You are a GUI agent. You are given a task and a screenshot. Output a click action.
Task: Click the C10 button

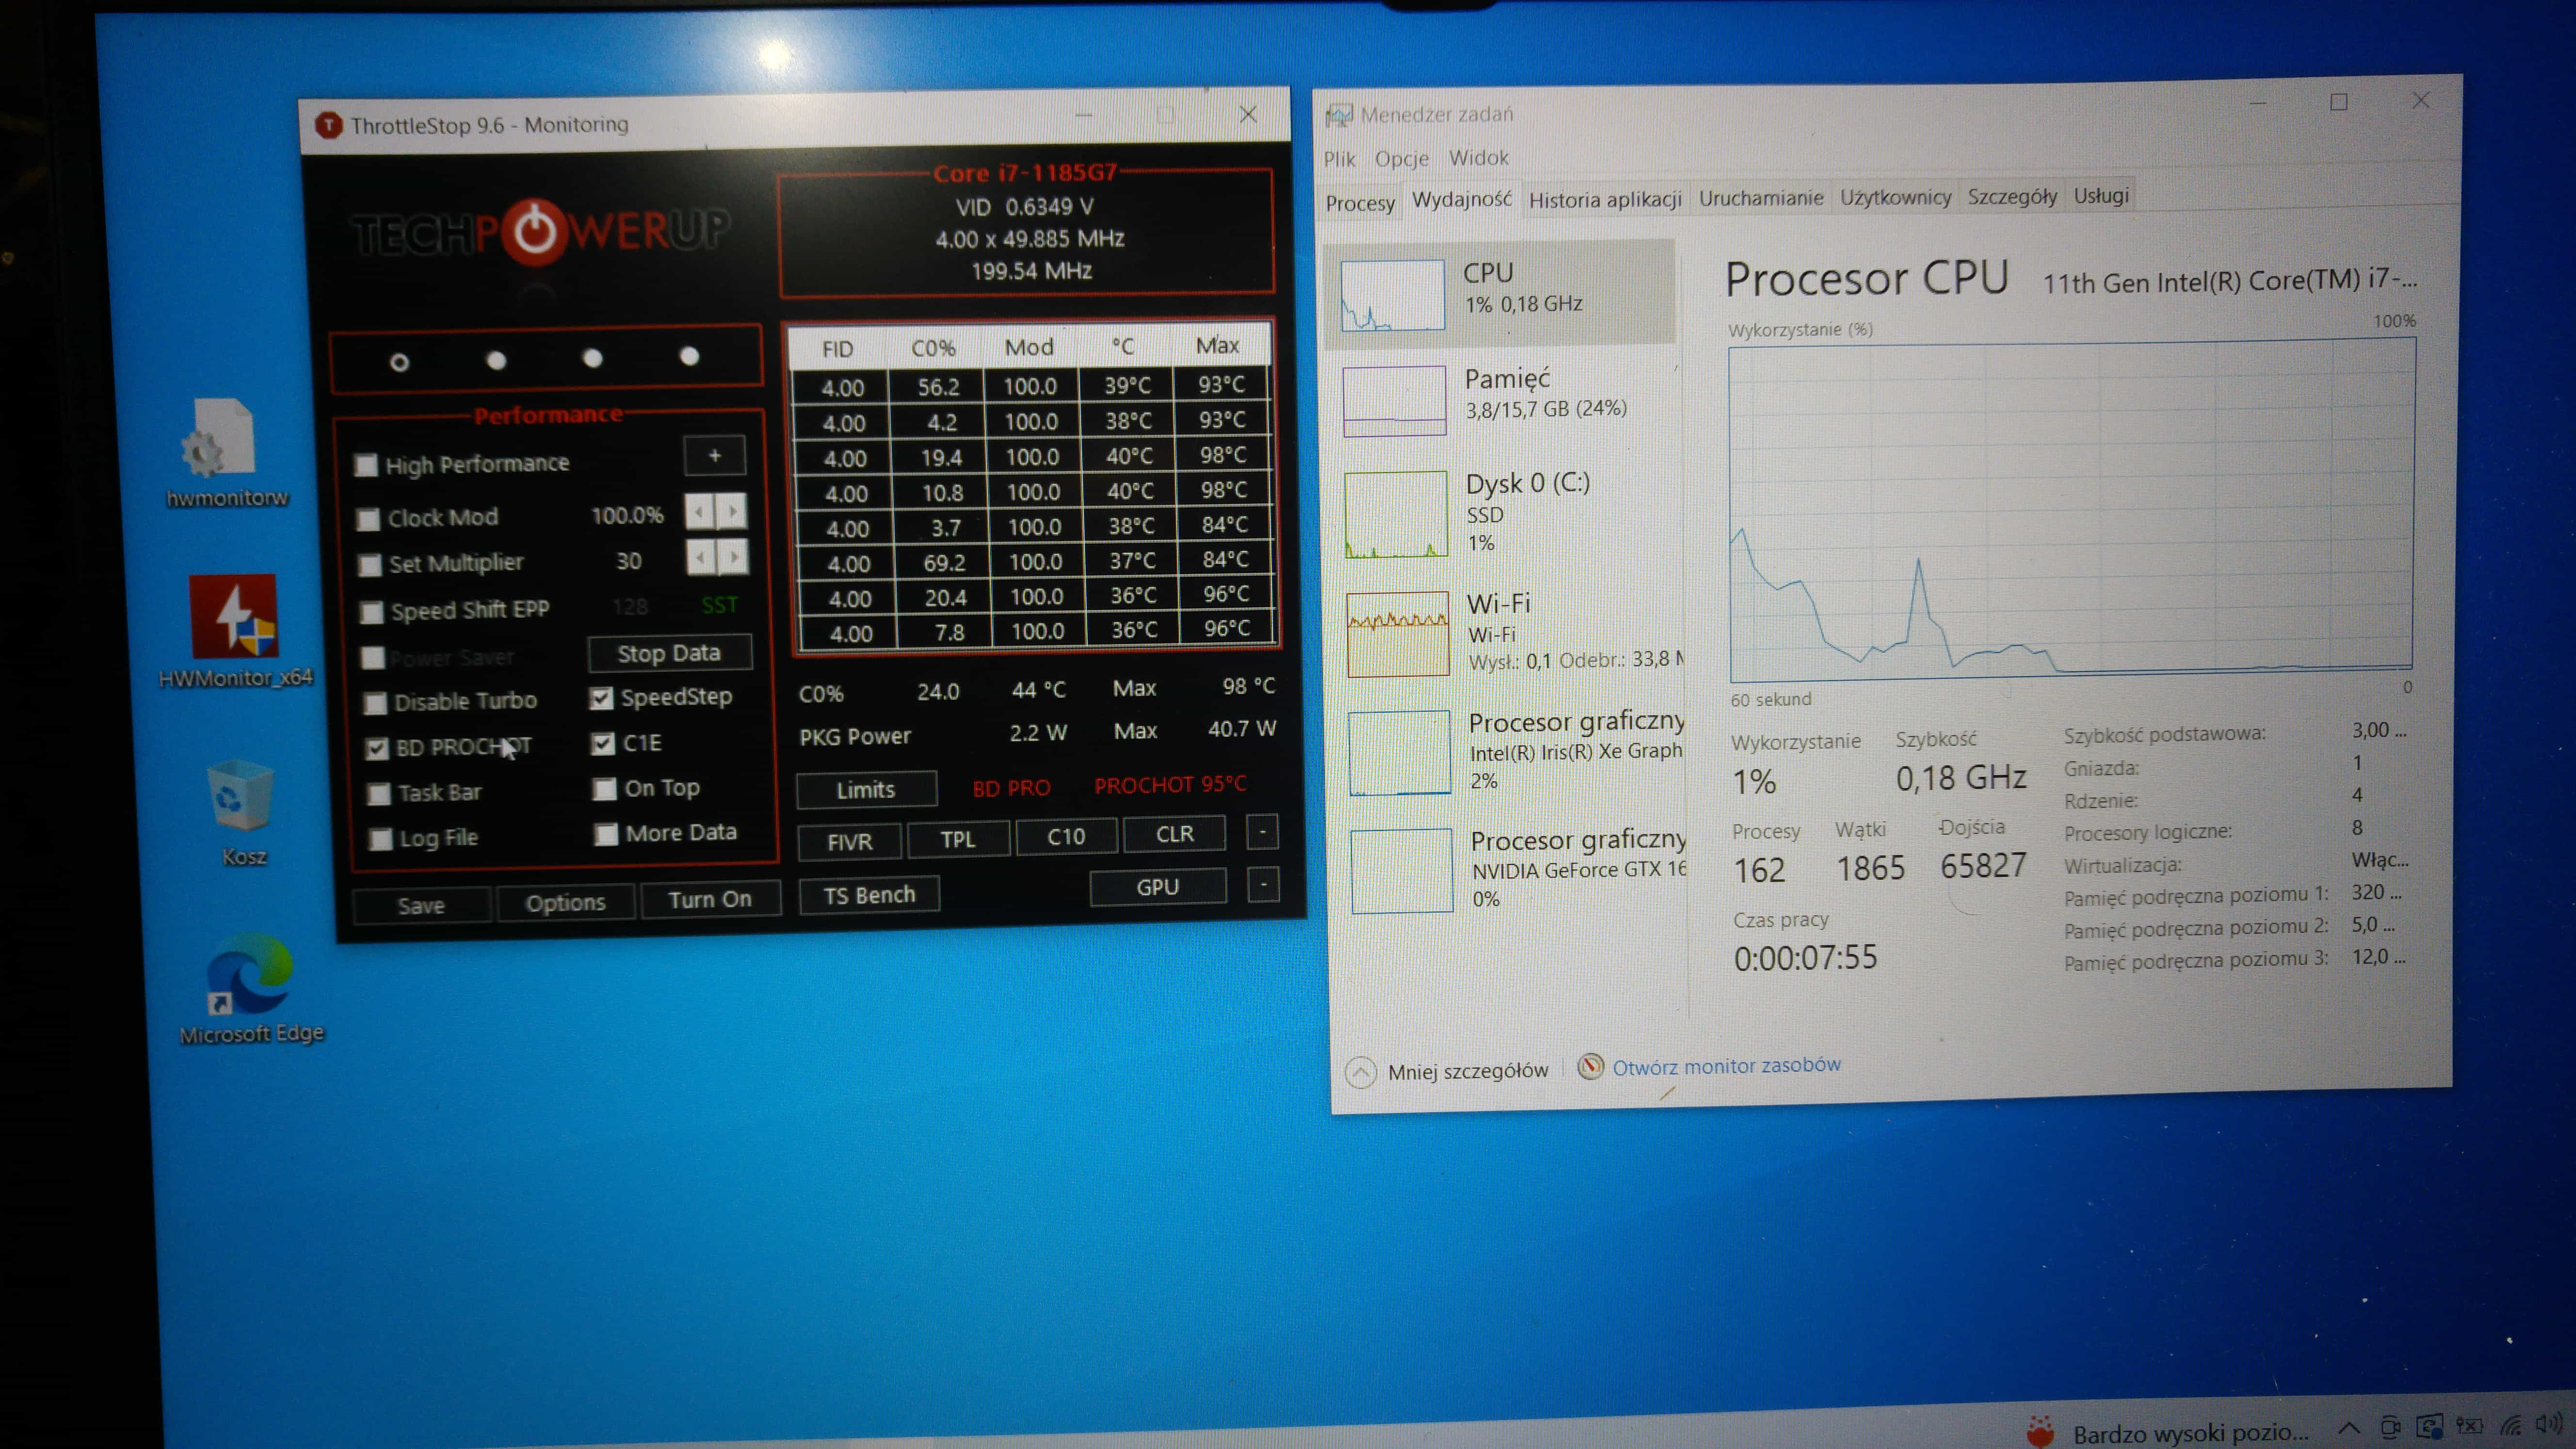pos(1066,836)
